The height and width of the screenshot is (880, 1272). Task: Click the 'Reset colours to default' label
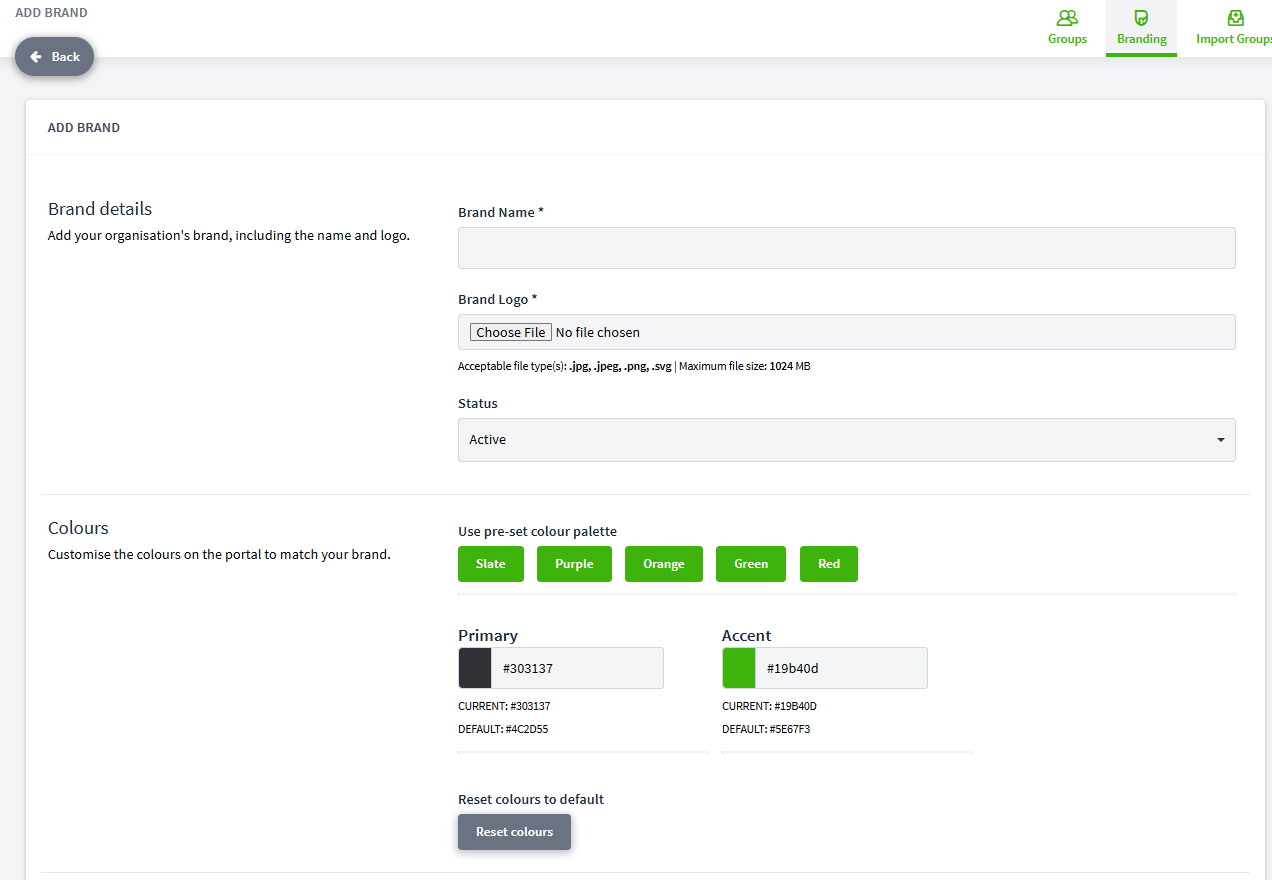[531, 799]
